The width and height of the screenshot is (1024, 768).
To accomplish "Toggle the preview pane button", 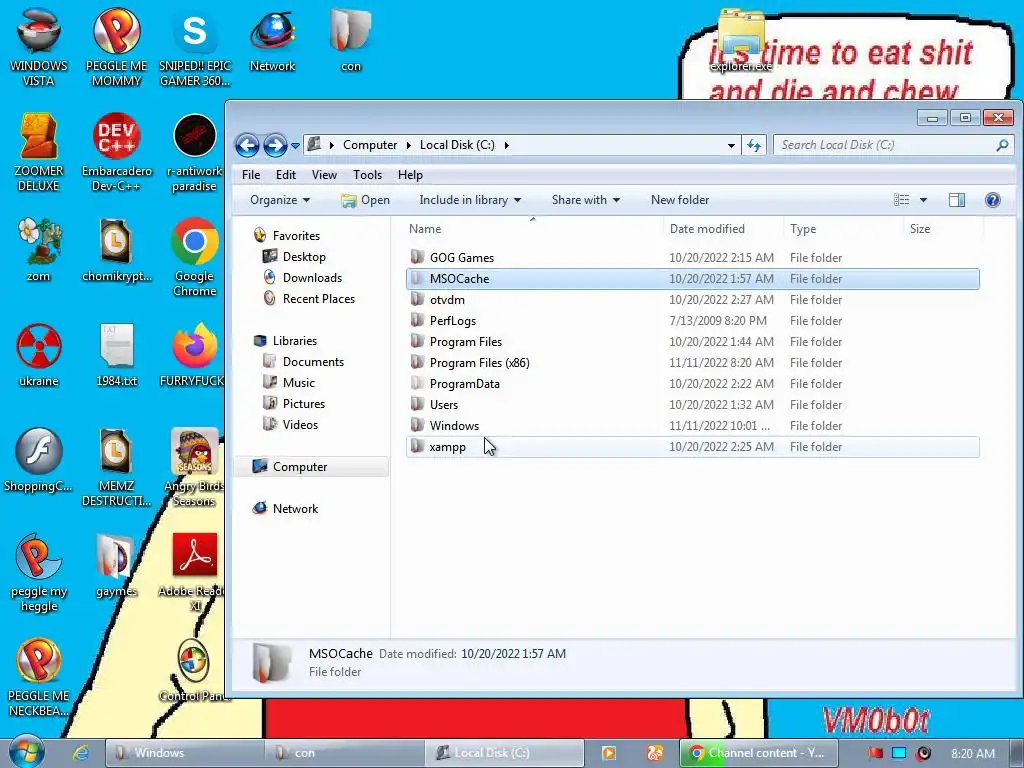I will coord(957,200).
